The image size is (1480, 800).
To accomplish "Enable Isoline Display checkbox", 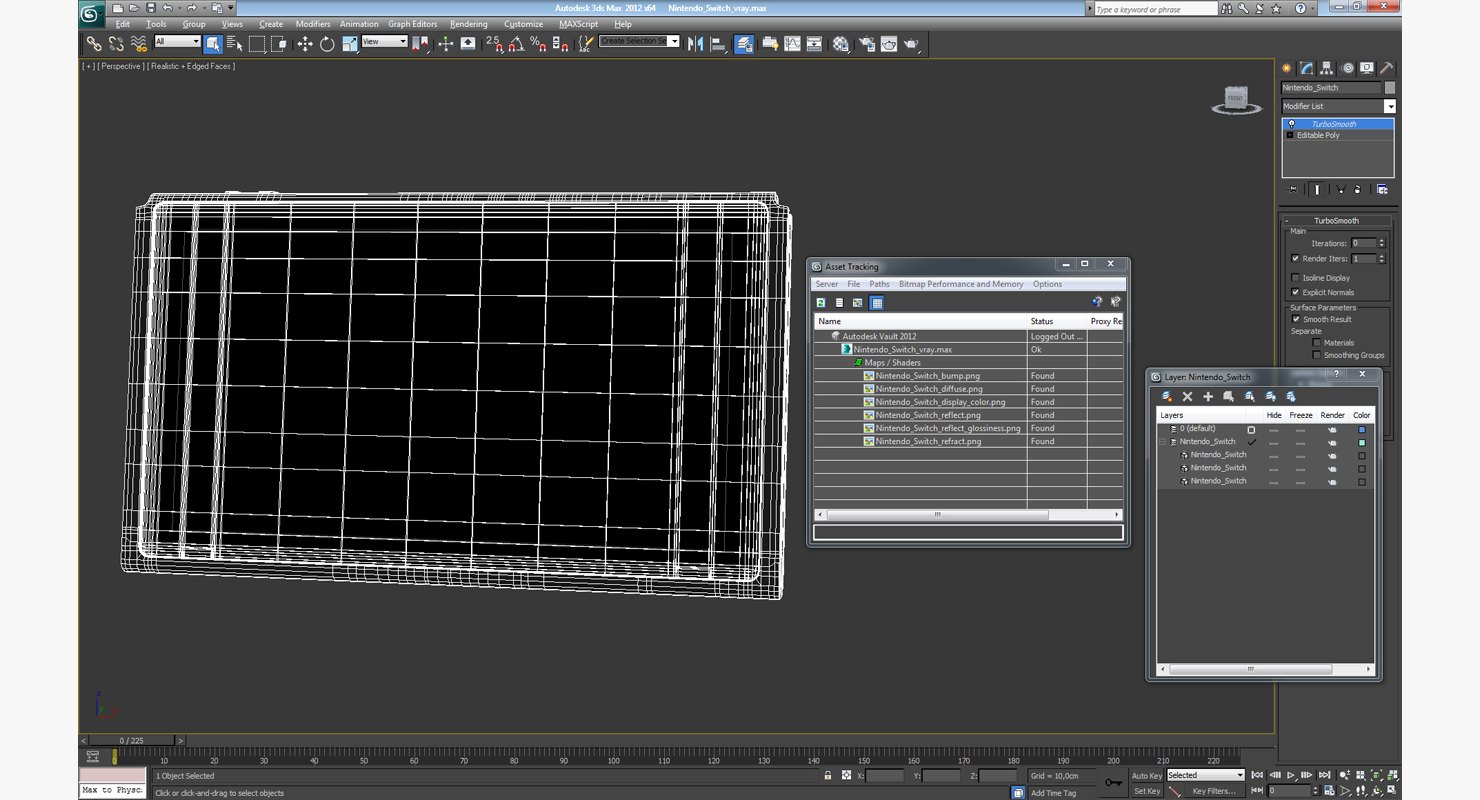I will (1296, 278).
